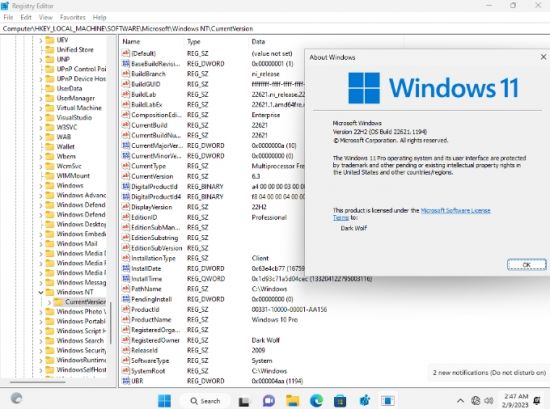
Task: Select the UBR DWORD icon
Action: tap(126, 381)
